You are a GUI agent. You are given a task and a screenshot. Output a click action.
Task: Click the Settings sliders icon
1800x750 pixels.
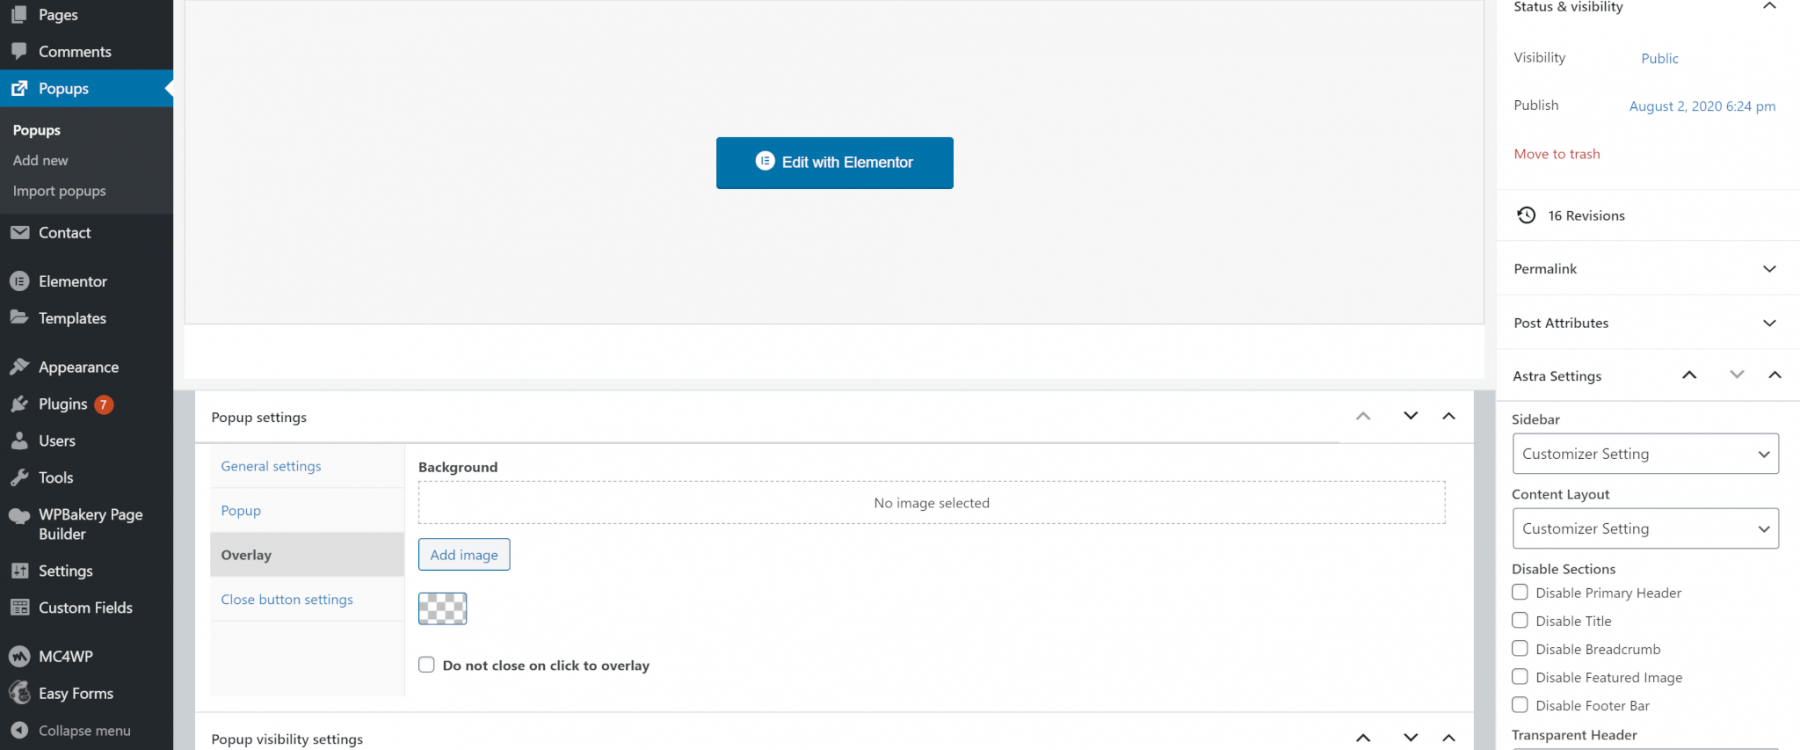pos(19,570)
